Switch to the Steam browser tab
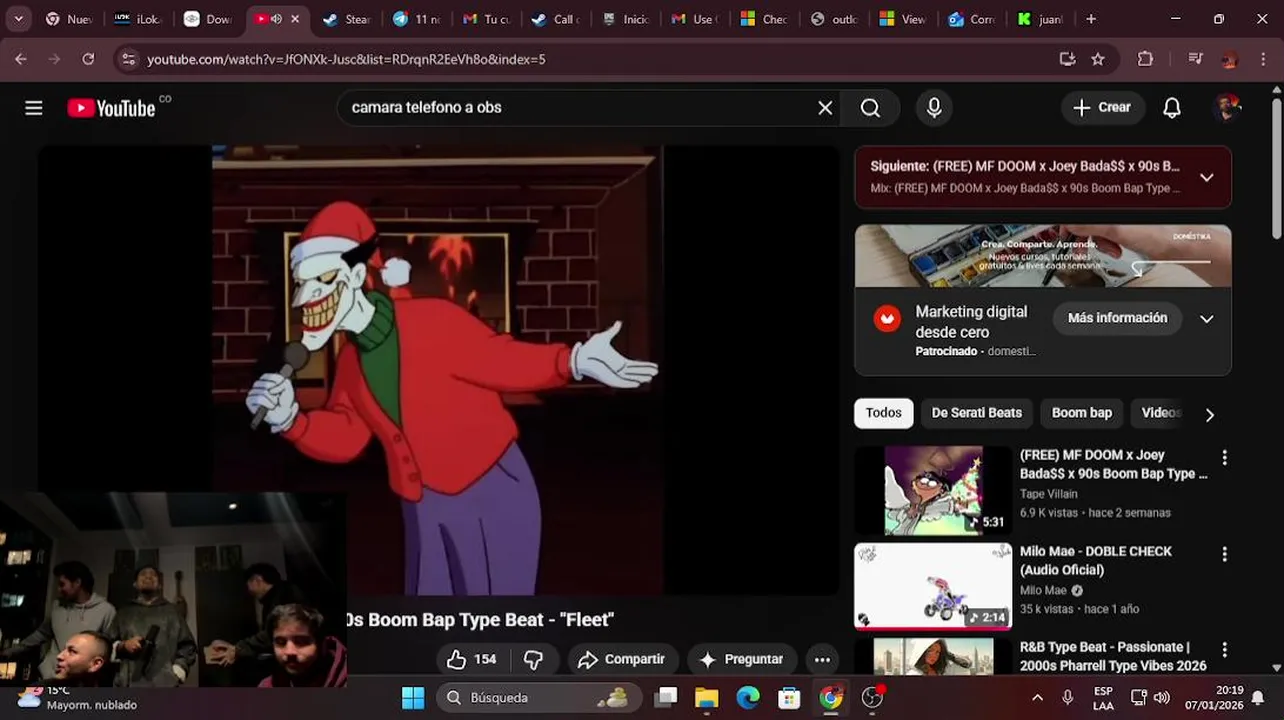The width and height of the screenshot is (1284, 720). coord(346,19)
